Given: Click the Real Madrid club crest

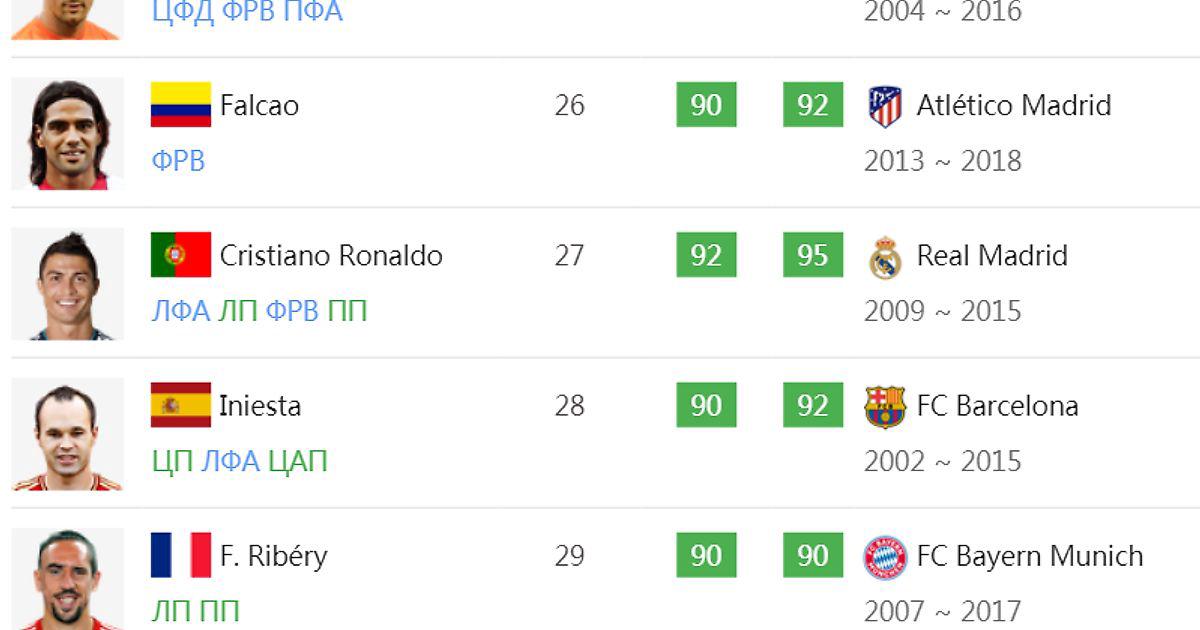Looking at the screenshot, I should 885,256.
